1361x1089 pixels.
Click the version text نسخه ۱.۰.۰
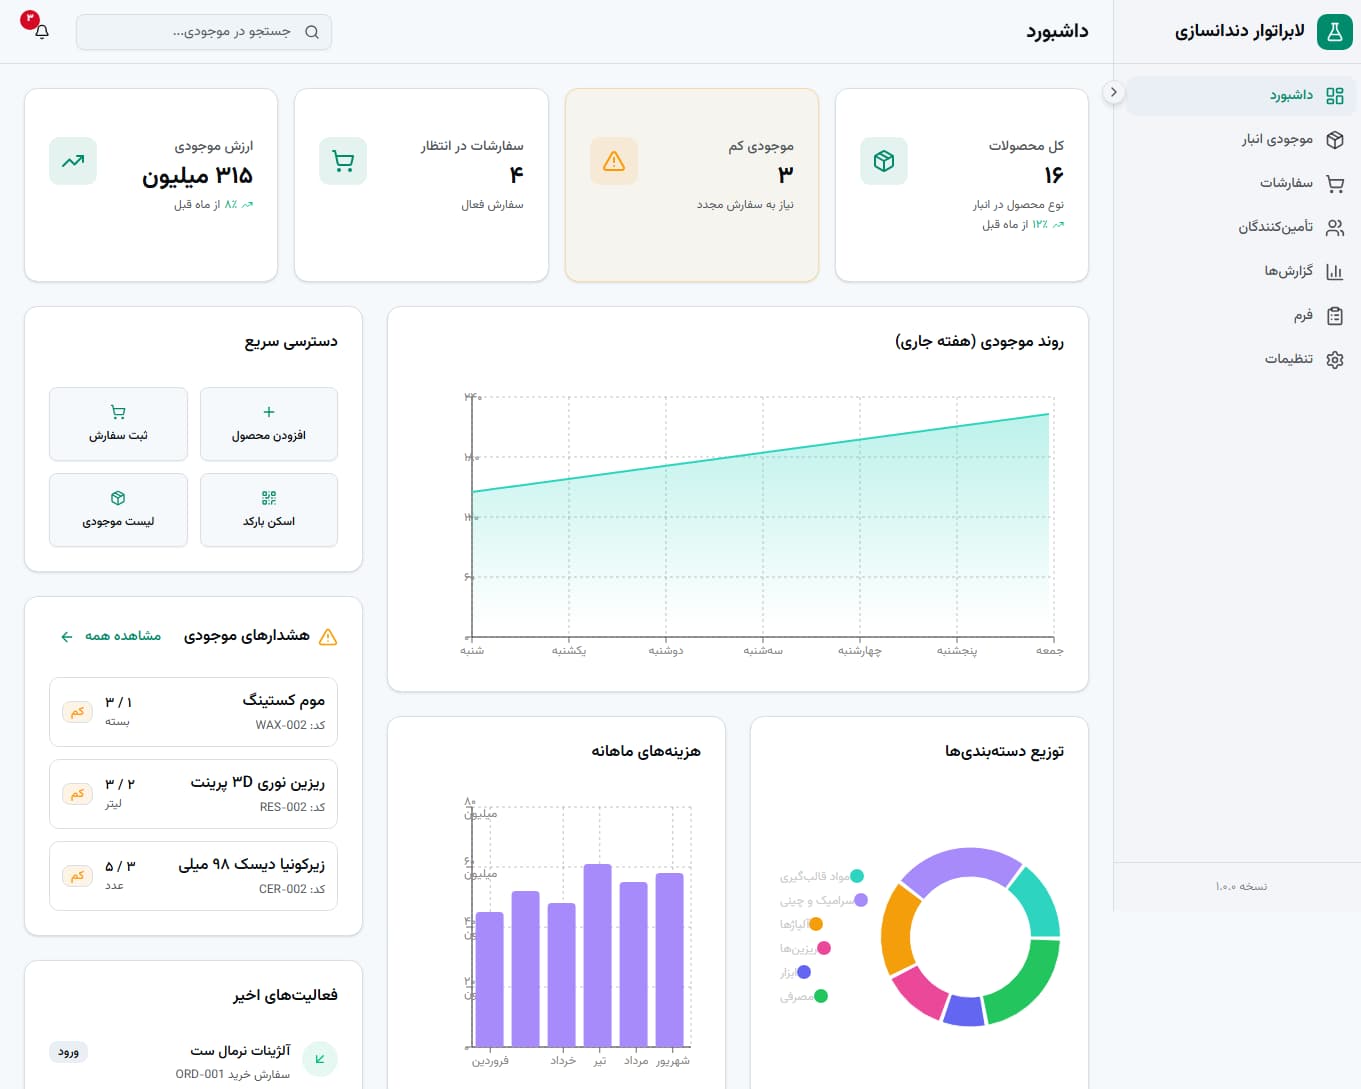point(1241,887)
